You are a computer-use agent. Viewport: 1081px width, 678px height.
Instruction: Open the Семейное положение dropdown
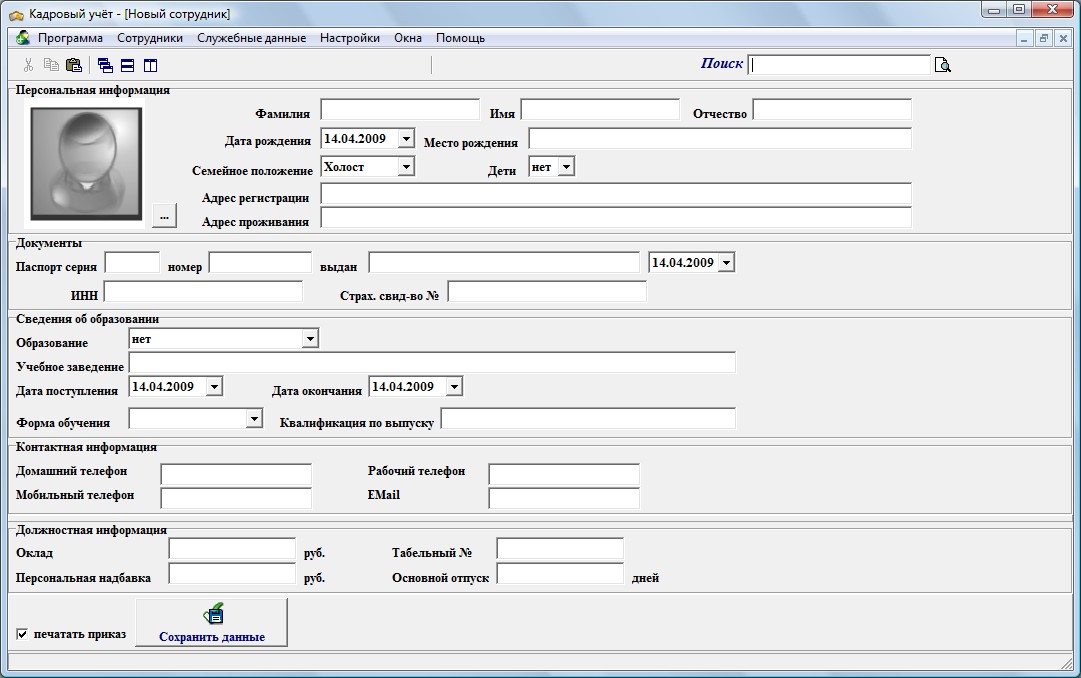[x=406, y=167]
